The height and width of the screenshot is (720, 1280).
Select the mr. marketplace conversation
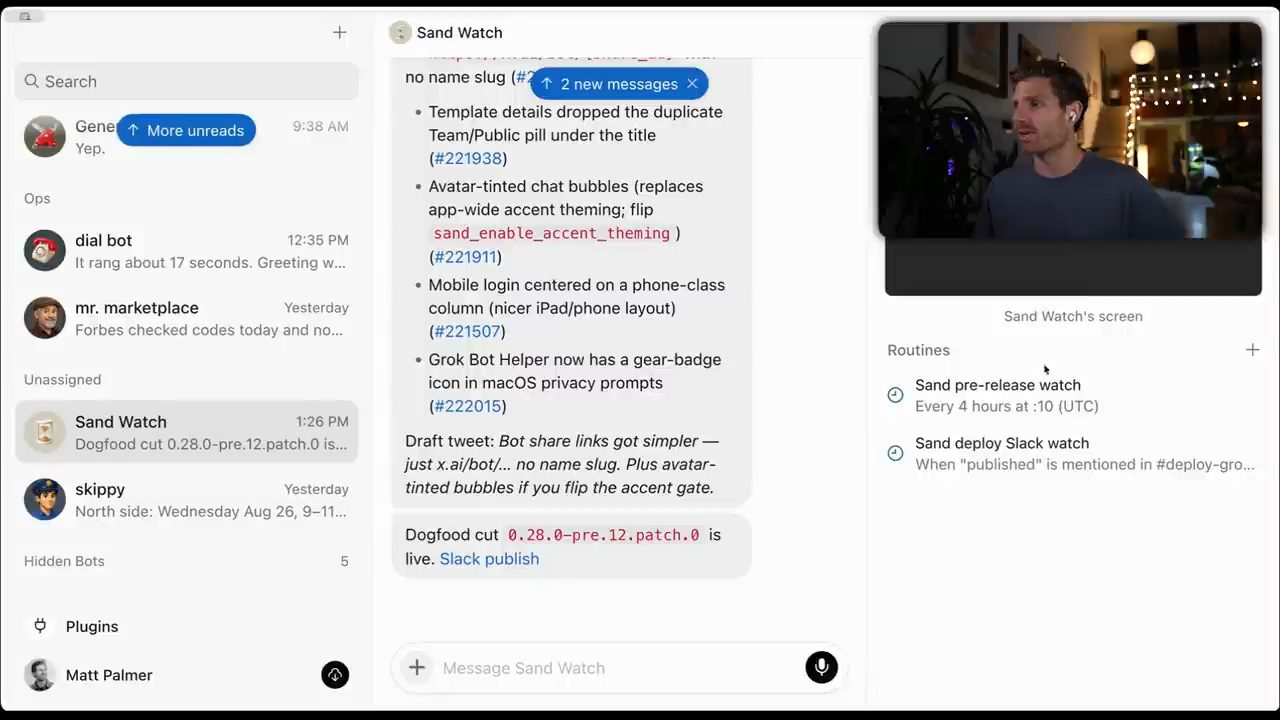tap(186, 318)
